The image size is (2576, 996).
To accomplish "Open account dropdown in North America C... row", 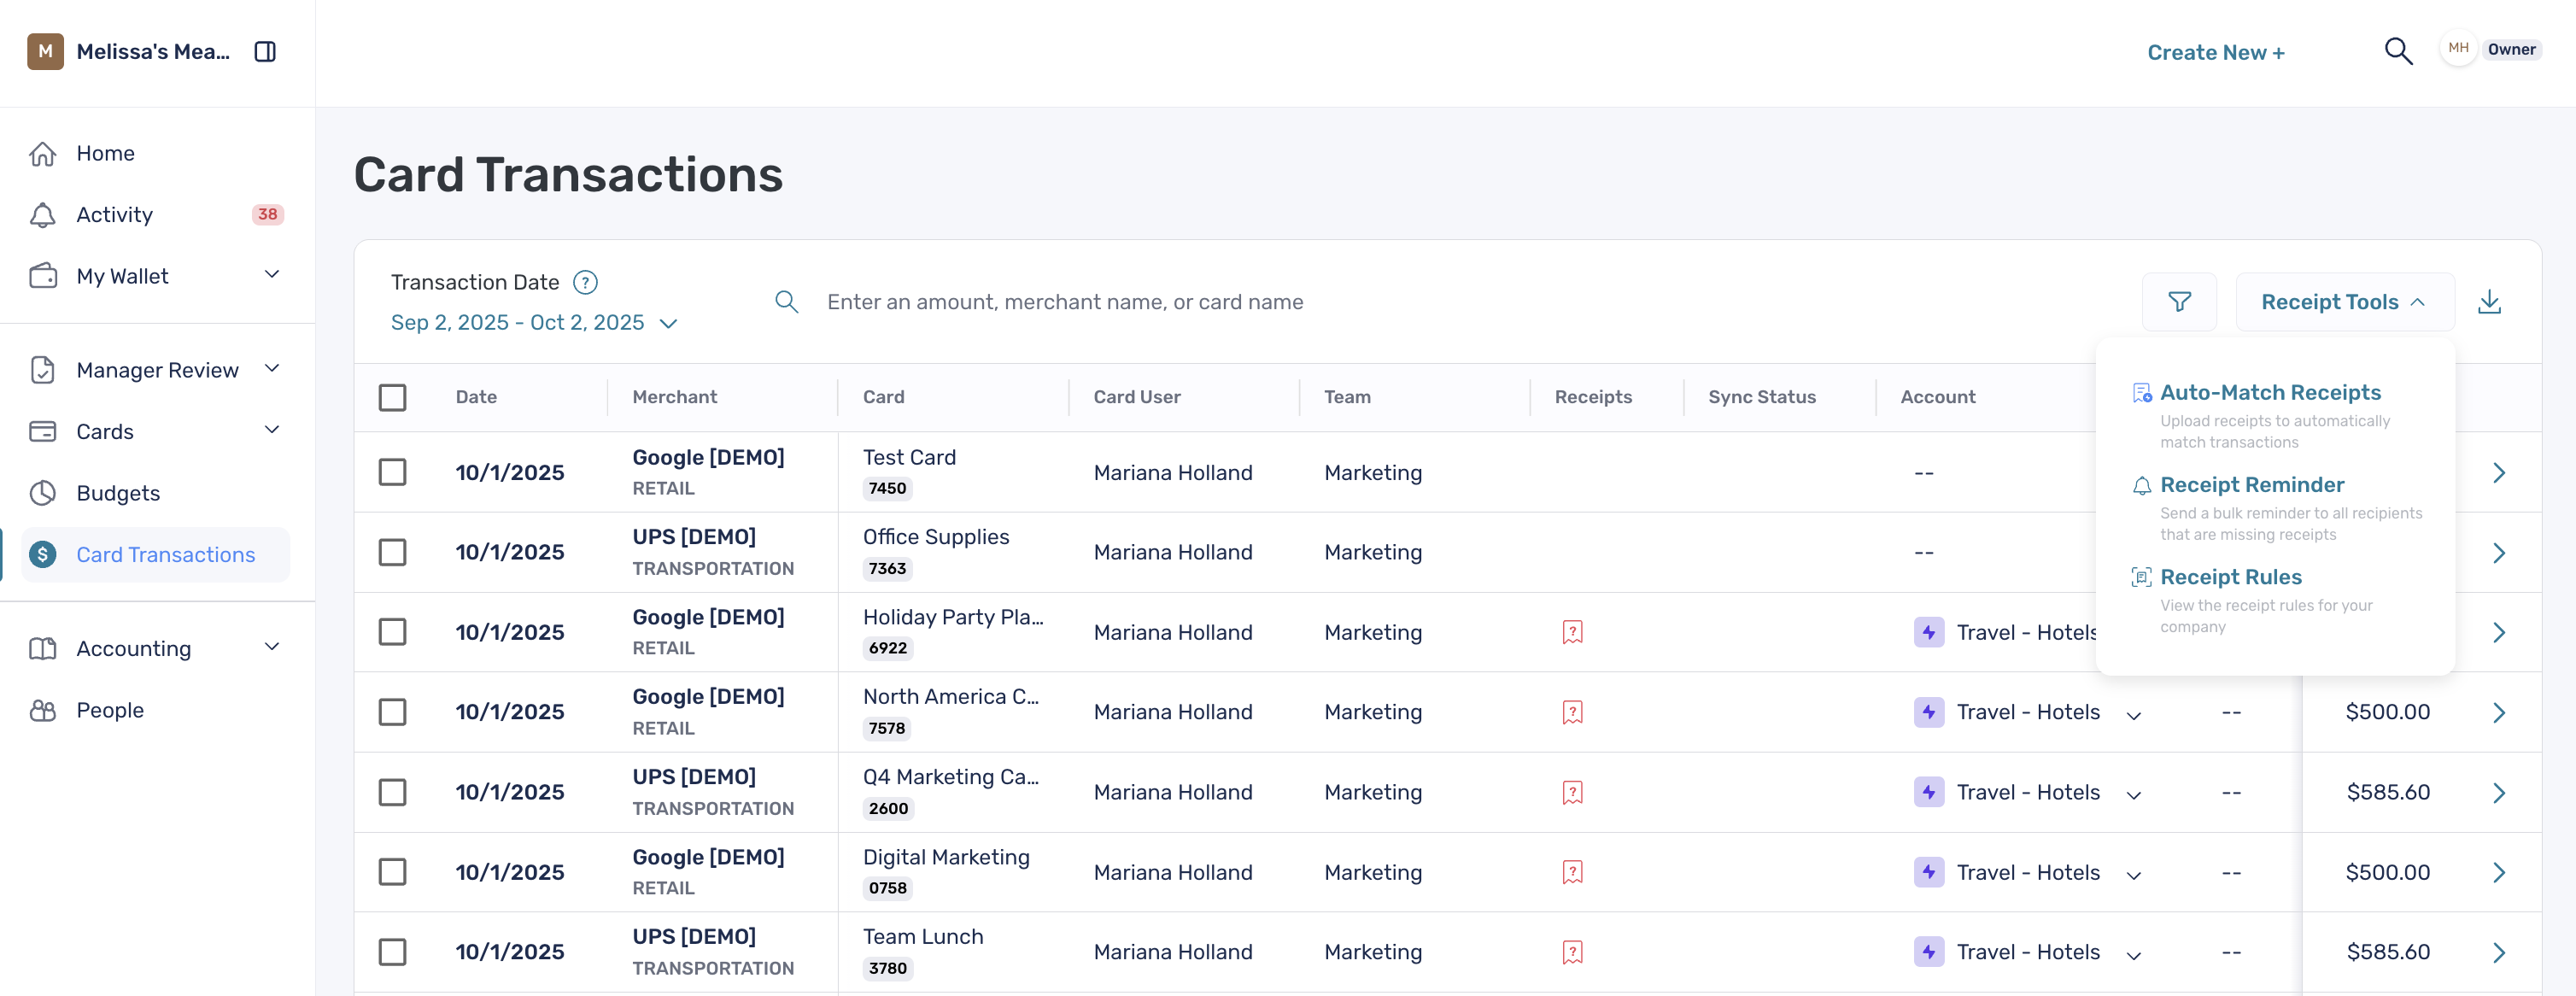I will 2133,715.
